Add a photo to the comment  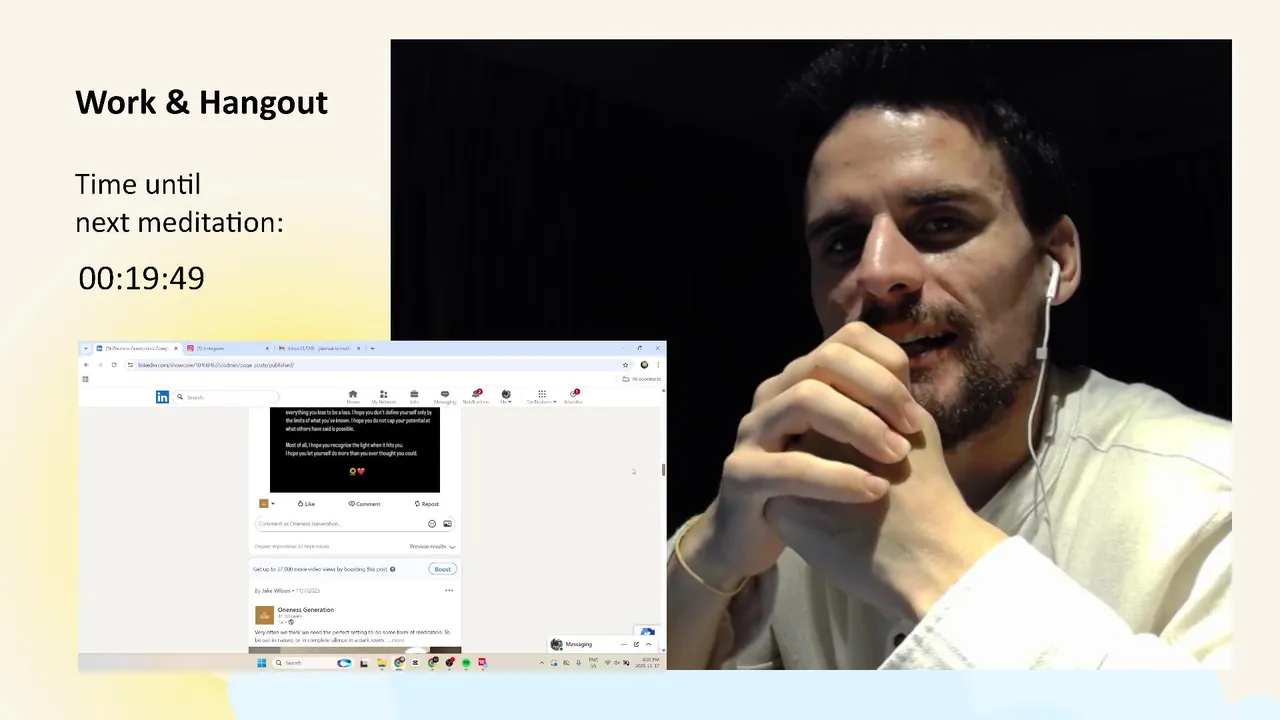447,524
